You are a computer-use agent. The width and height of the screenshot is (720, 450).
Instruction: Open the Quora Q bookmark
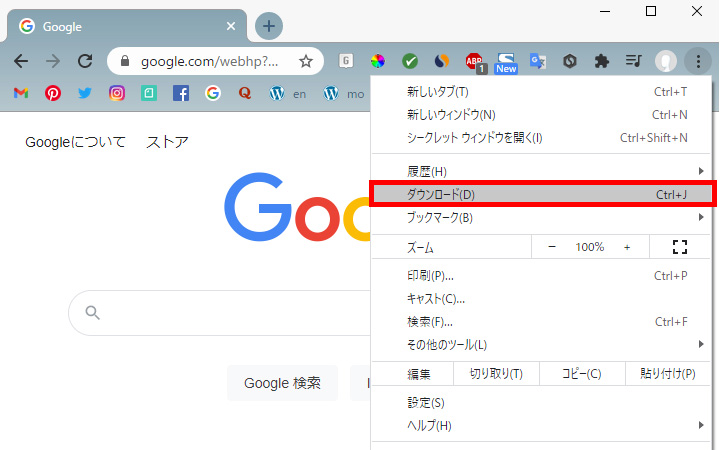(x=245, y=93)
